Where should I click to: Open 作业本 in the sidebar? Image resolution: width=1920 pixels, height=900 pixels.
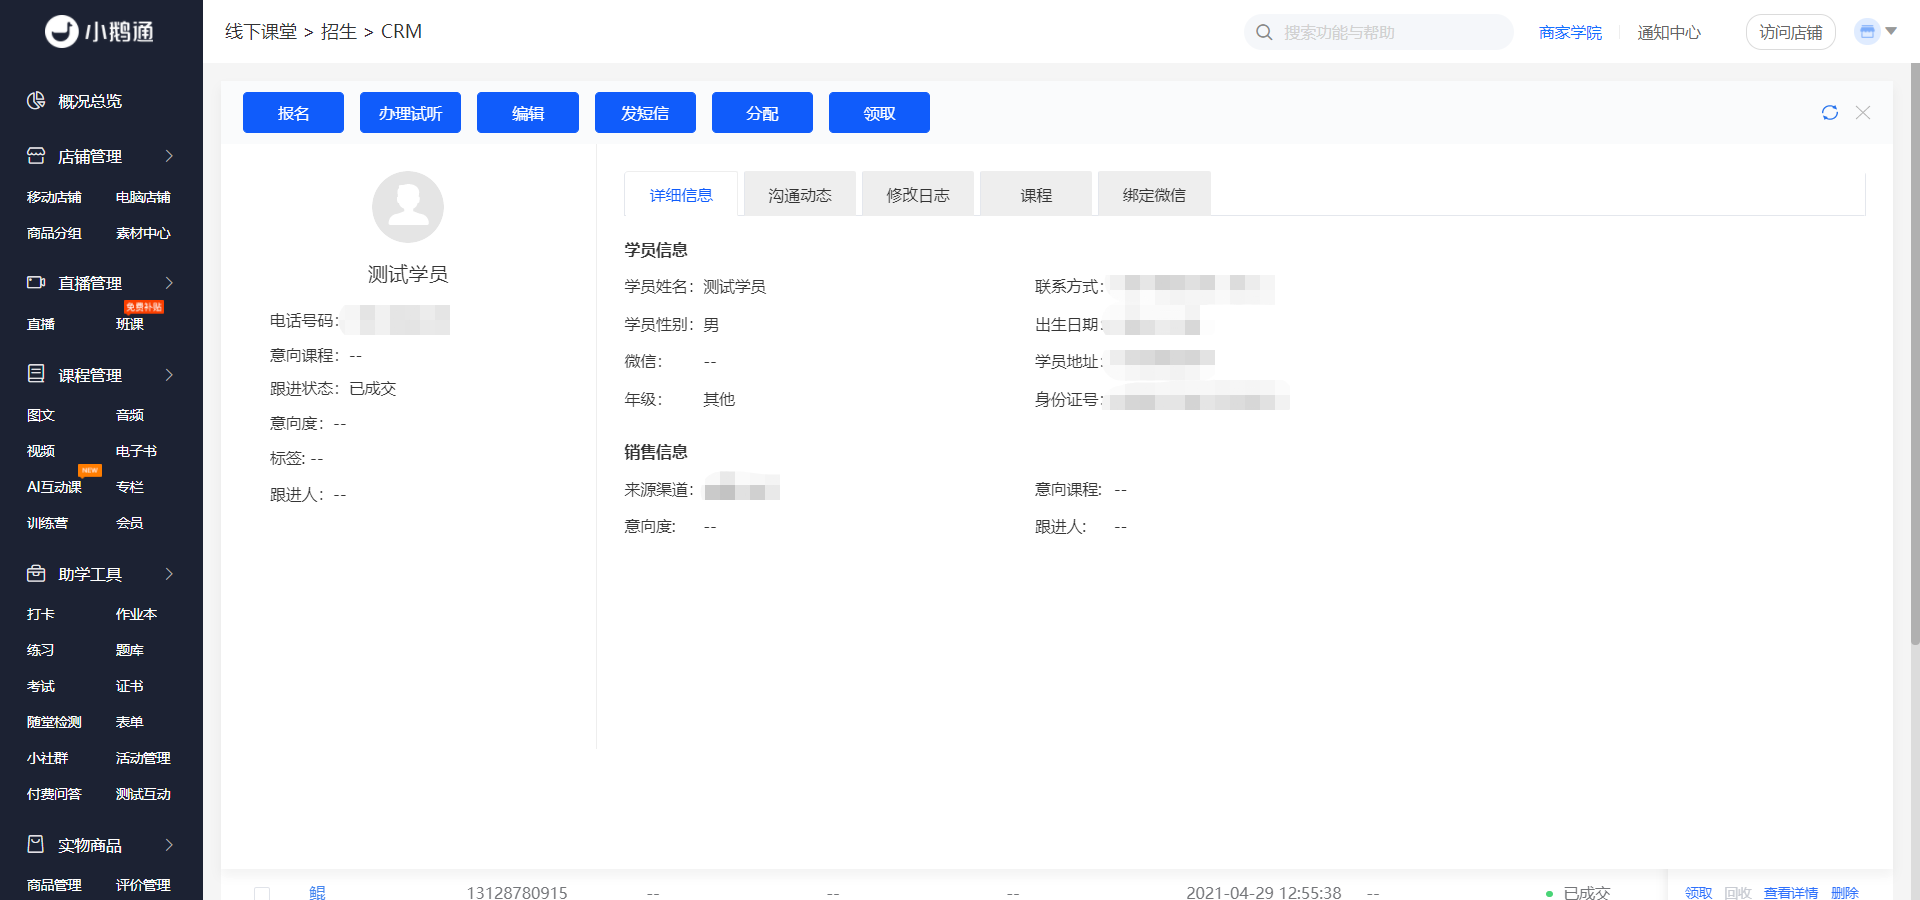click(136, 614)
